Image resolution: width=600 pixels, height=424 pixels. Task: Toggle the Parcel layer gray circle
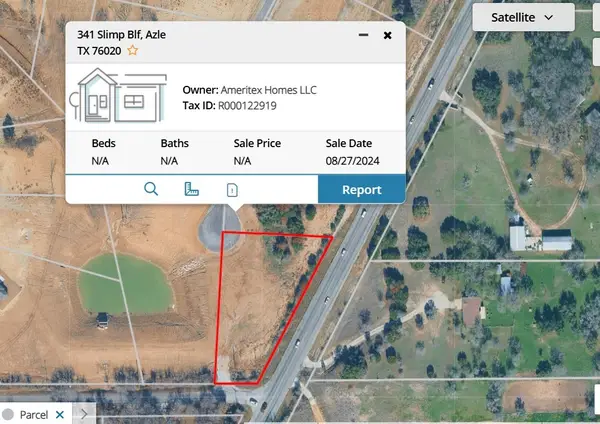click(x=8, y=414)
